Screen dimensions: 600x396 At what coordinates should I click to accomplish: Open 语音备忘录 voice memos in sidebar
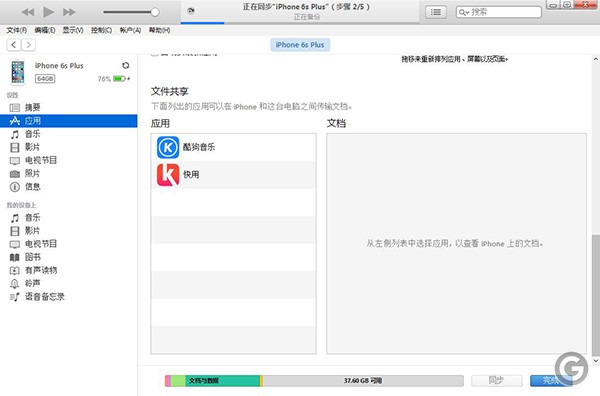click(68, 297)
